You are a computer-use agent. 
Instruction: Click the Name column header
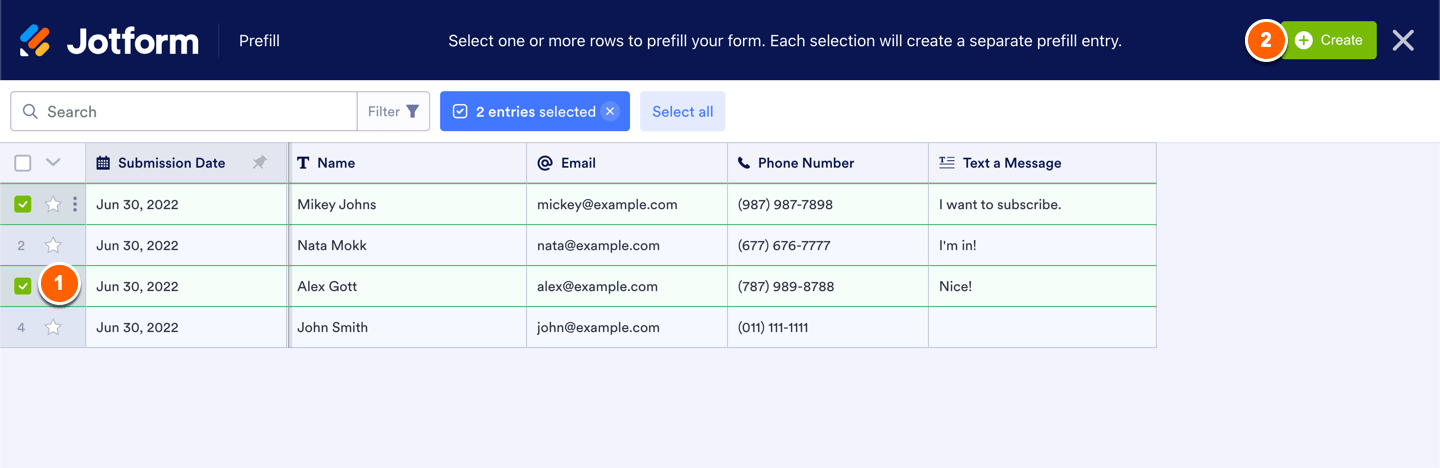[336, 163]
